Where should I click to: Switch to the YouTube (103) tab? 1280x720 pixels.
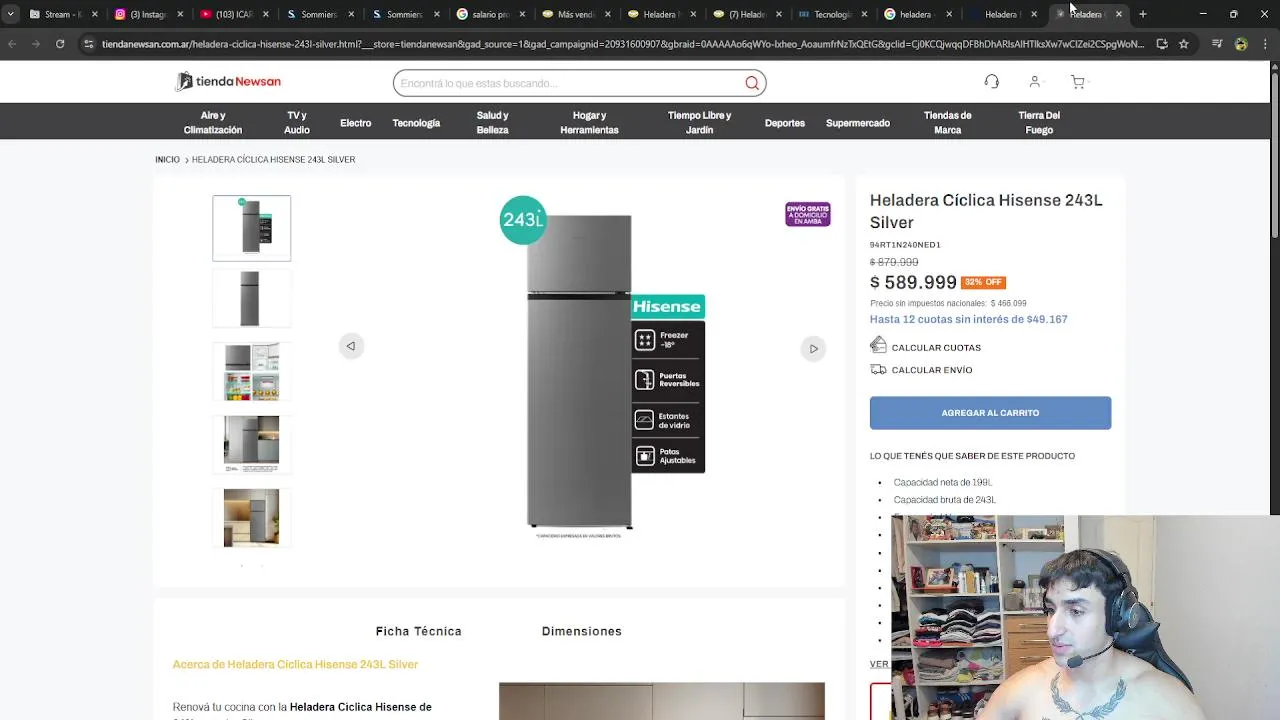coord(232,14)
